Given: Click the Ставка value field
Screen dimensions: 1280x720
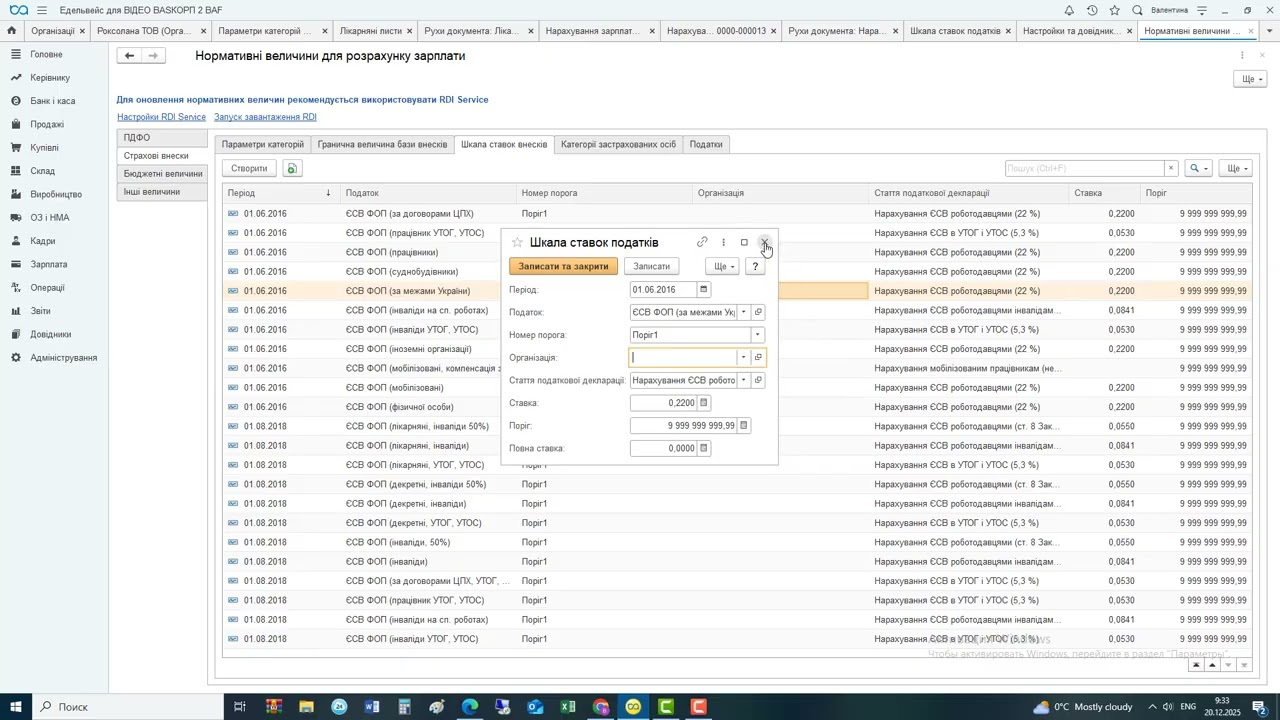Looking at the screenshot, I should point(664,403).
